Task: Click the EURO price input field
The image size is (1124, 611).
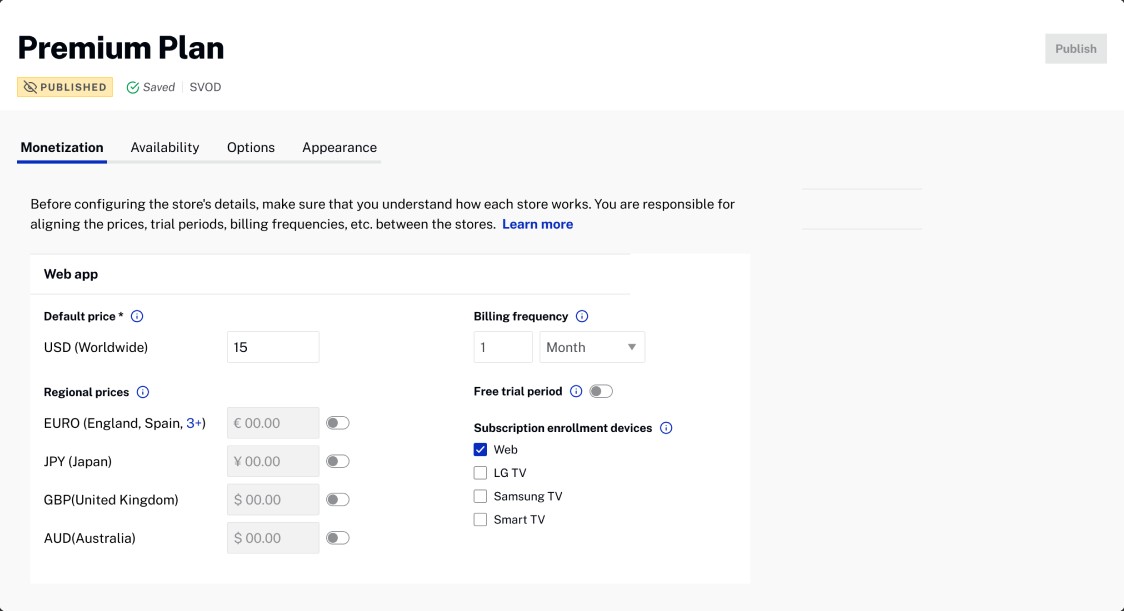Action: [273, 423]
